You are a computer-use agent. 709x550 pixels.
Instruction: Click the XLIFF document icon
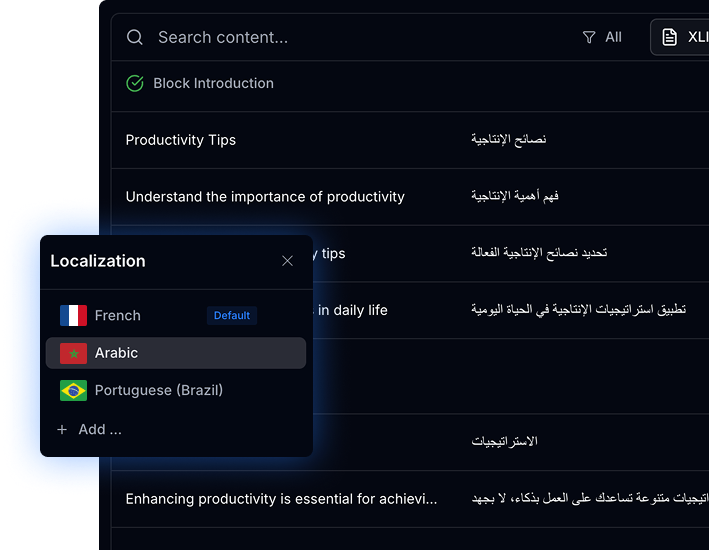(670, 38)
